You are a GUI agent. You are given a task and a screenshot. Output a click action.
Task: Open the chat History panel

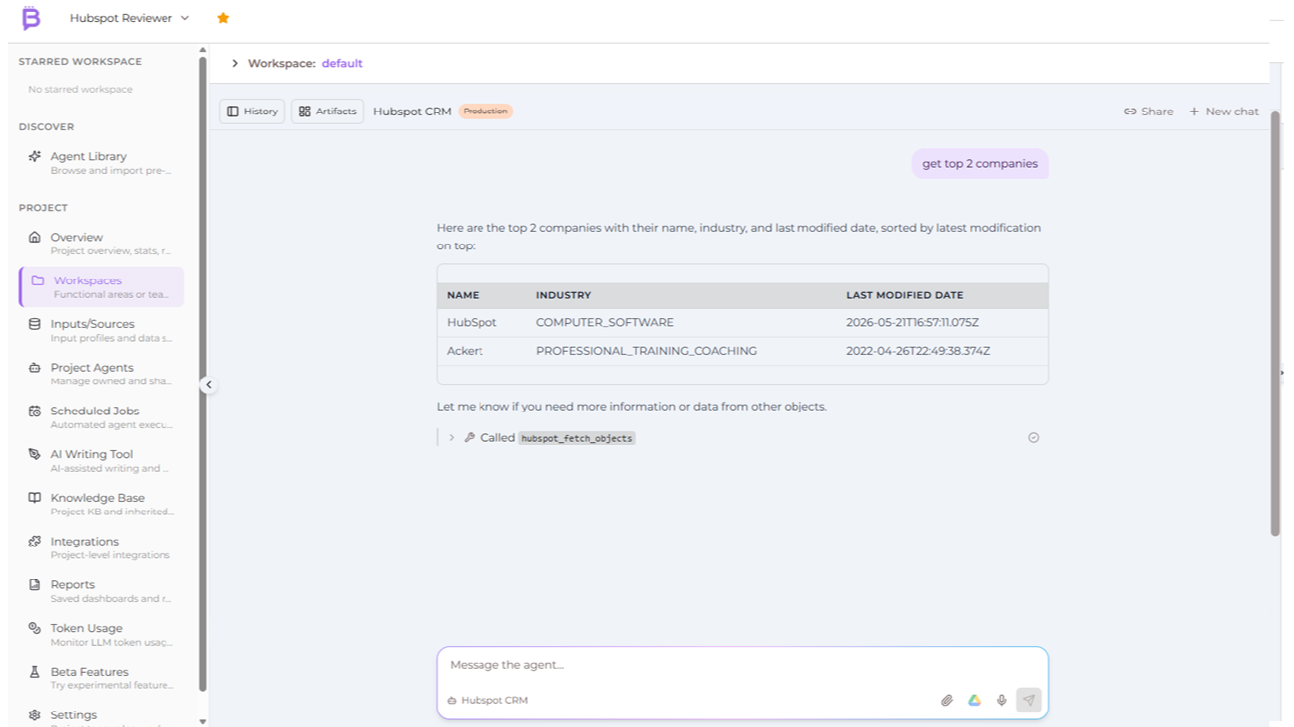(252, 111)
